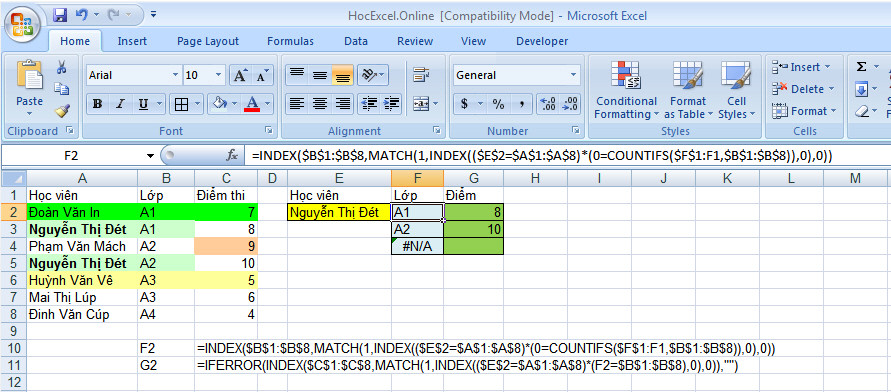Screen dimensions: 891x392
Task: Select bottom vertical alignment
Action: click(x=343, y=74)
